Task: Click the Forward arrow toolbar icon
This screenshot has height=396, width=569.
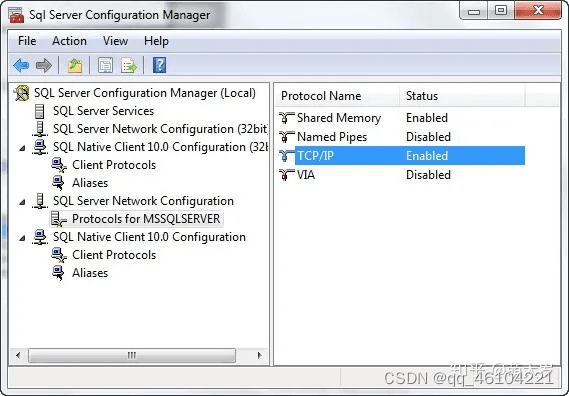Action: click(x=44, y=66)
